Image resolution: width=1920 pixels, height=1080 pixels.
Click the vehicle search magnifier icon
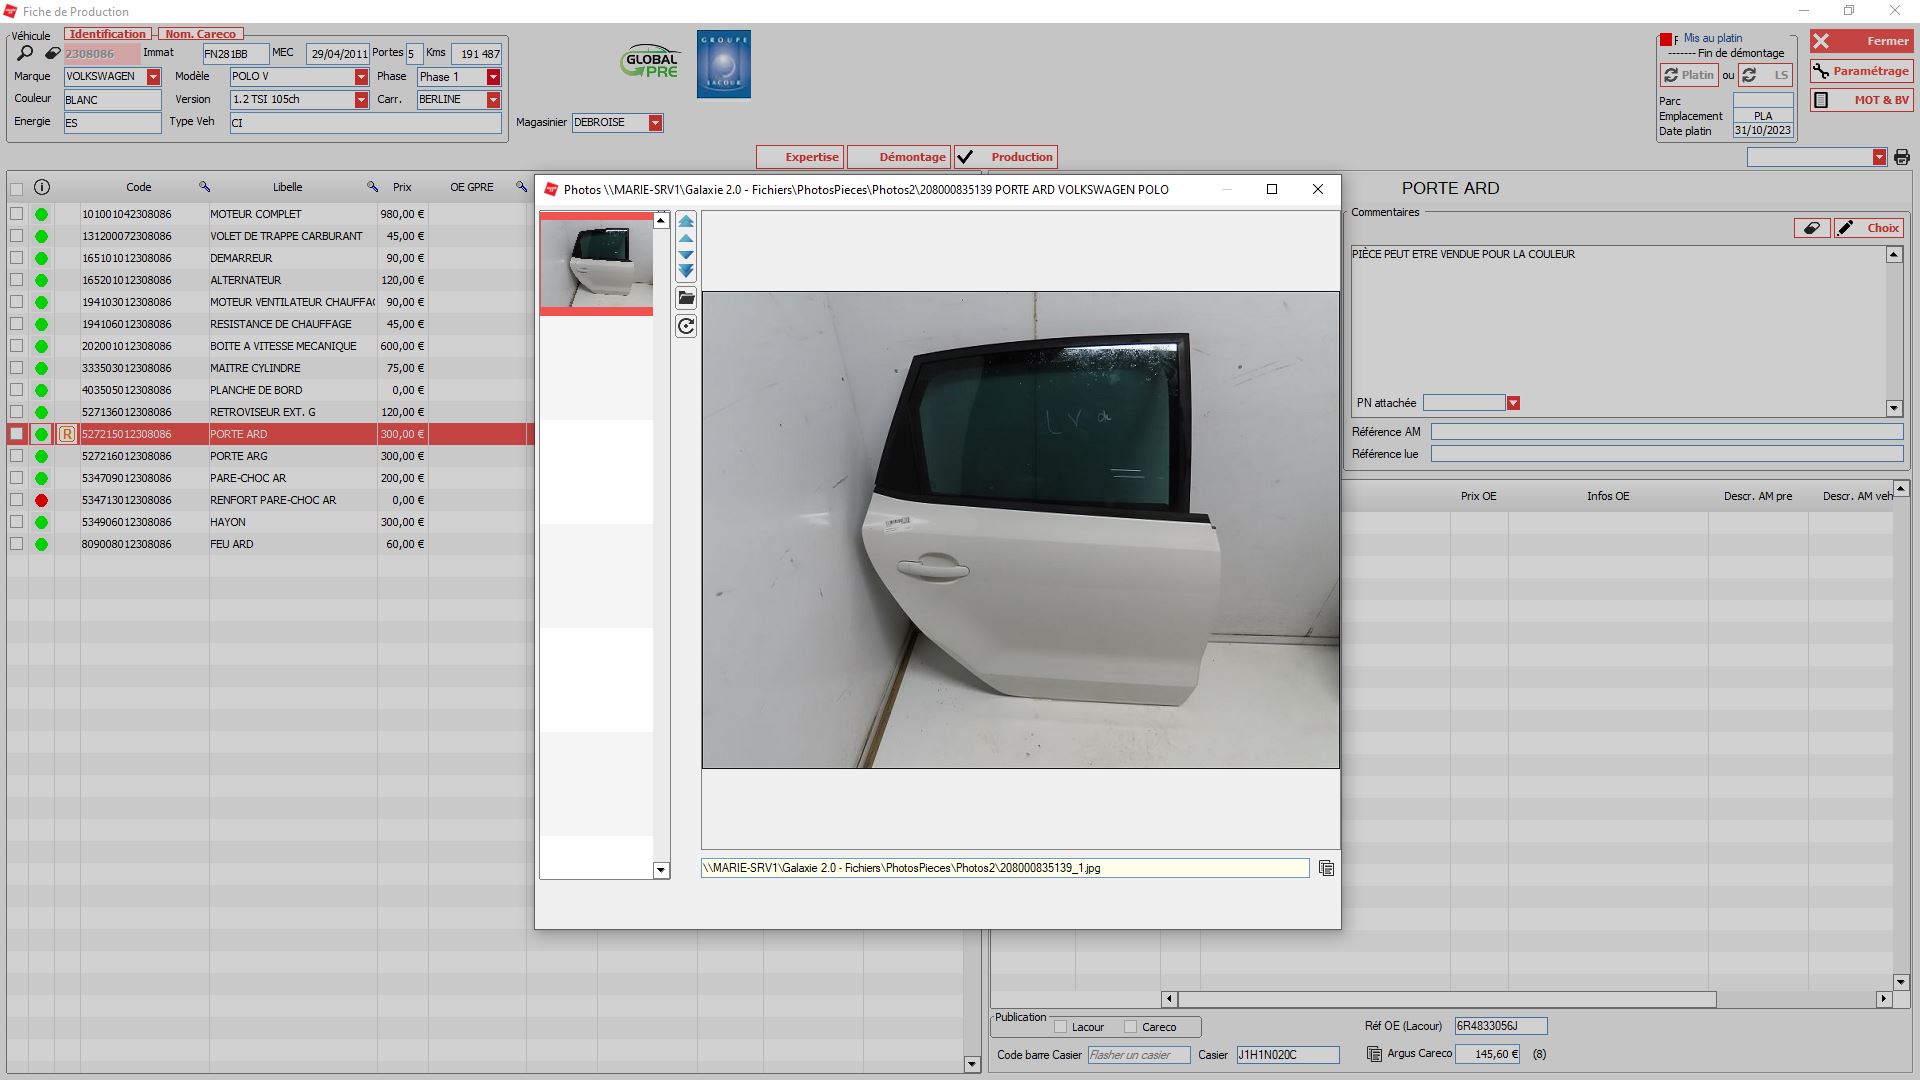point(26,54)
